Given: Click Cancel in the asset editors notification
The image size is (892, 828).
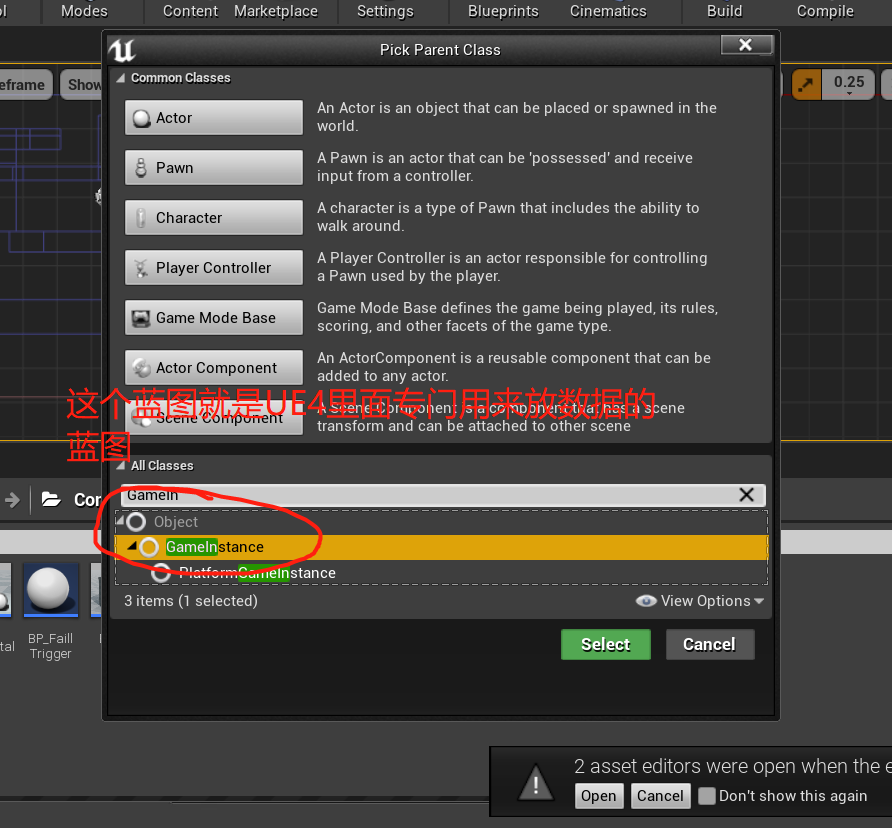Looking at the screenshot, I should click(x=660, y=796).
